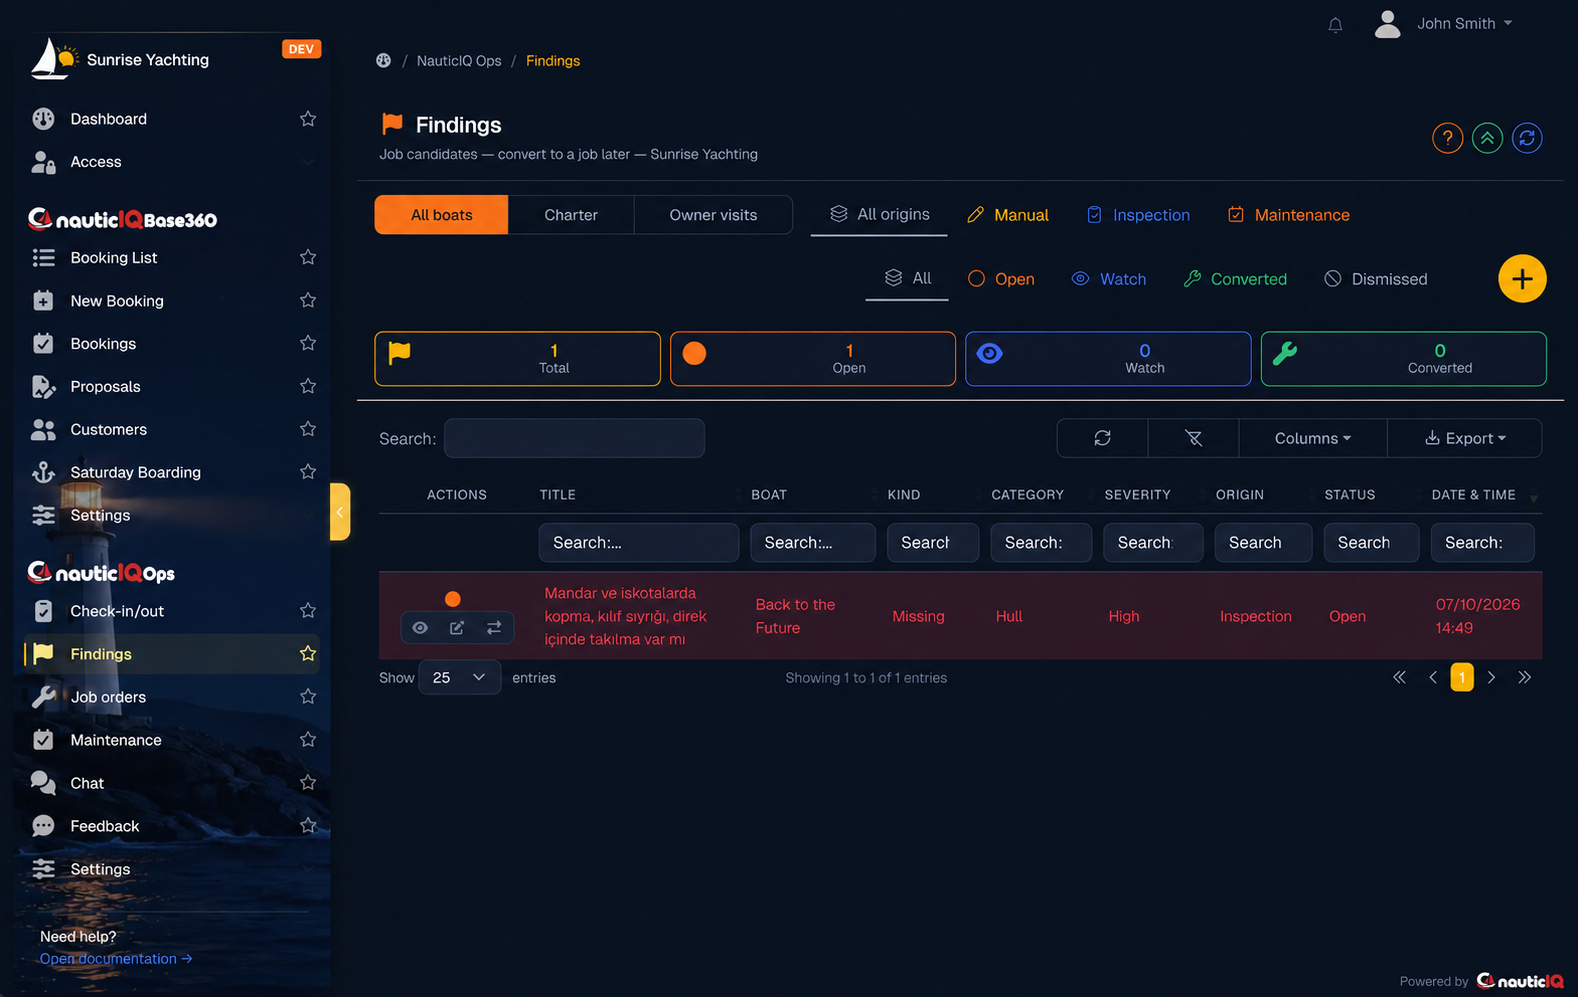Open the Columns dropdown
1578x997 pixels.
pyautogui.click(x=1312, y=438)
